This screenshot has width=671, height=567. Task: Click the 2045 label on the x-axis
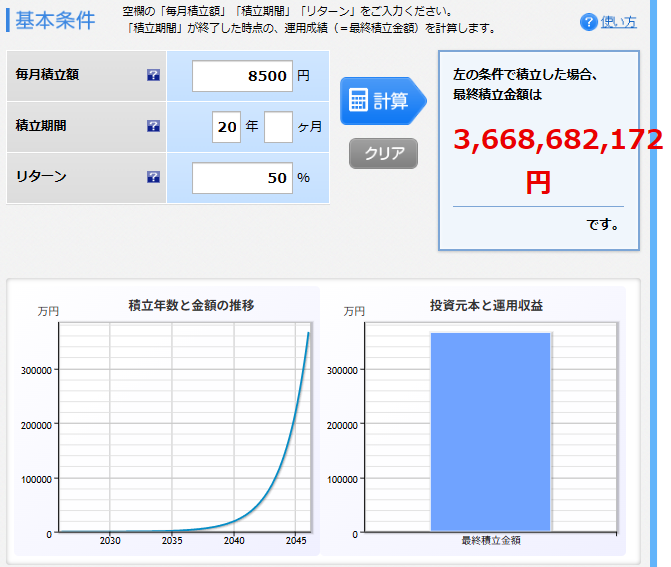[x=296, y=541]
